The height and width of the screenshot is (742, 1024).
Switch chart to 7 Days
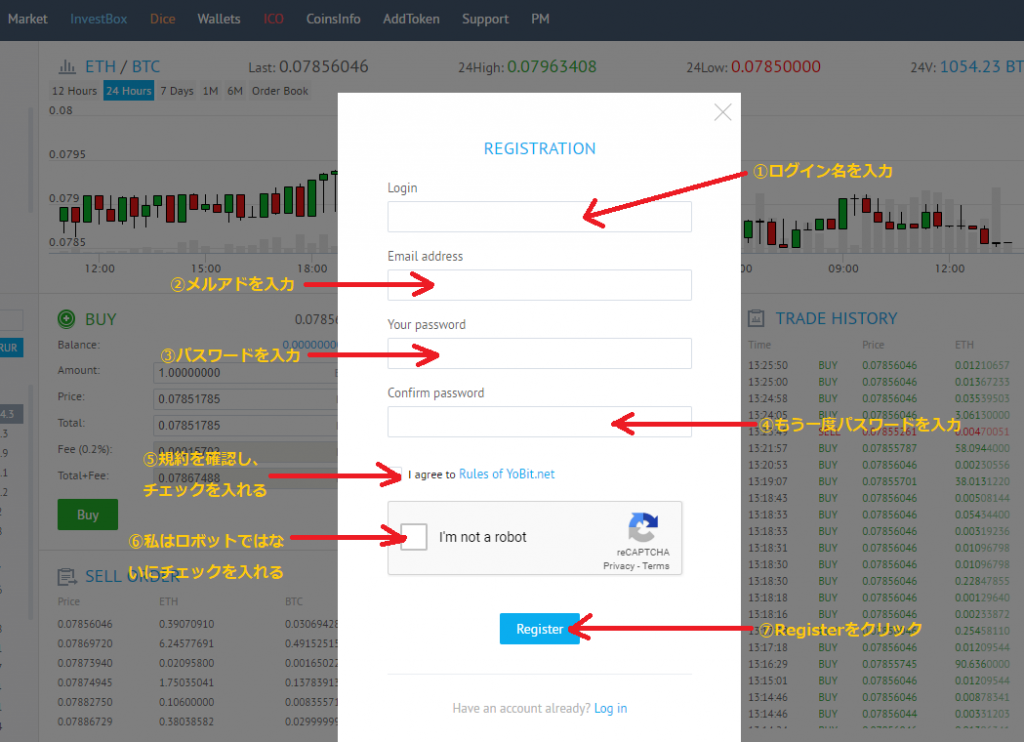[177, 91]
